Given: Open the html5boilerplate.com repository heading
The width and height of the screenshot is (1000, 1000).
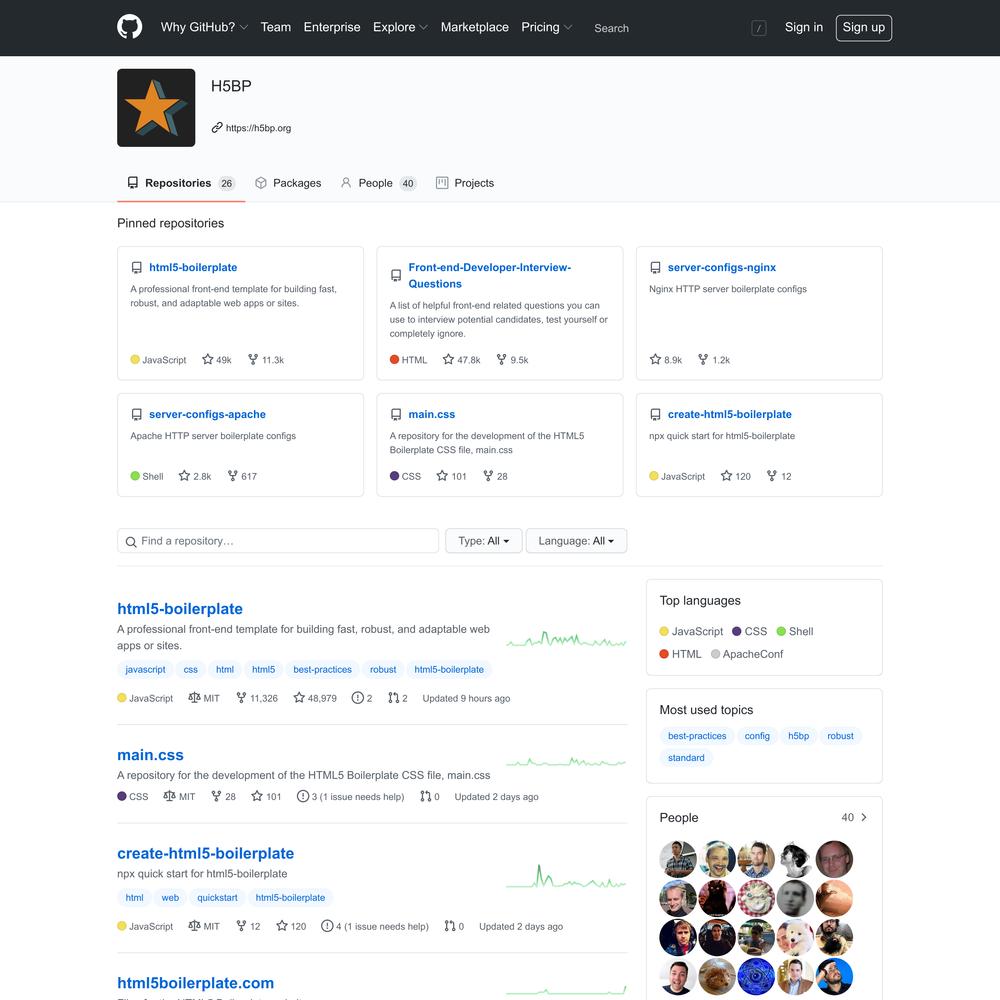Looking at the screenshot, I should point(195,983).
